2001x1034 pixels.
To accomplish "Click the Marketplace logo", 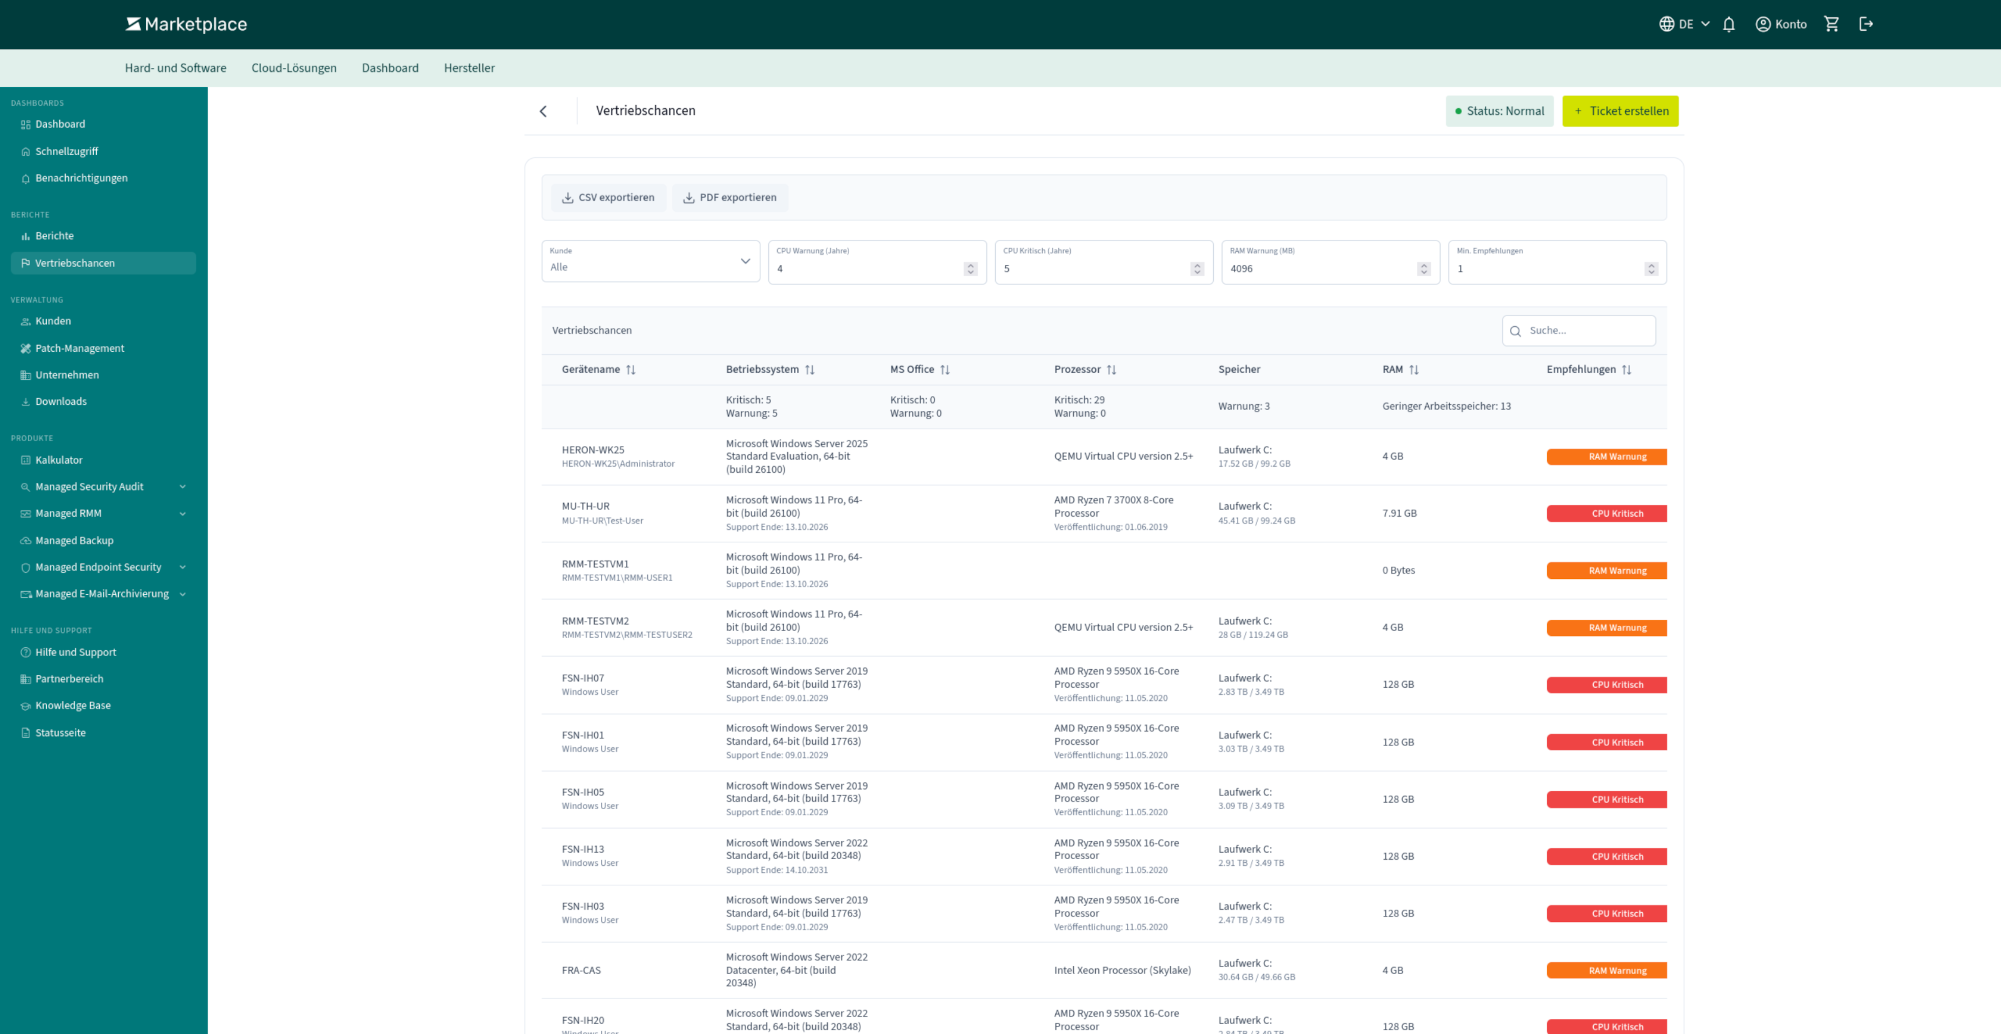I will point(186,24).
